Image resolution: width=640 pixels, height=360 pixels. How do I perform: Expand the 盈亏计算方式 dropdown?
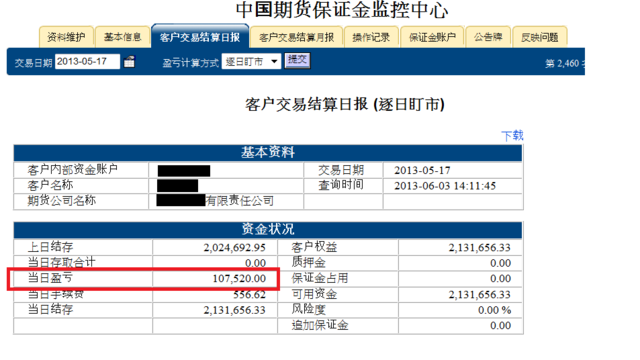tap(251, 62)
